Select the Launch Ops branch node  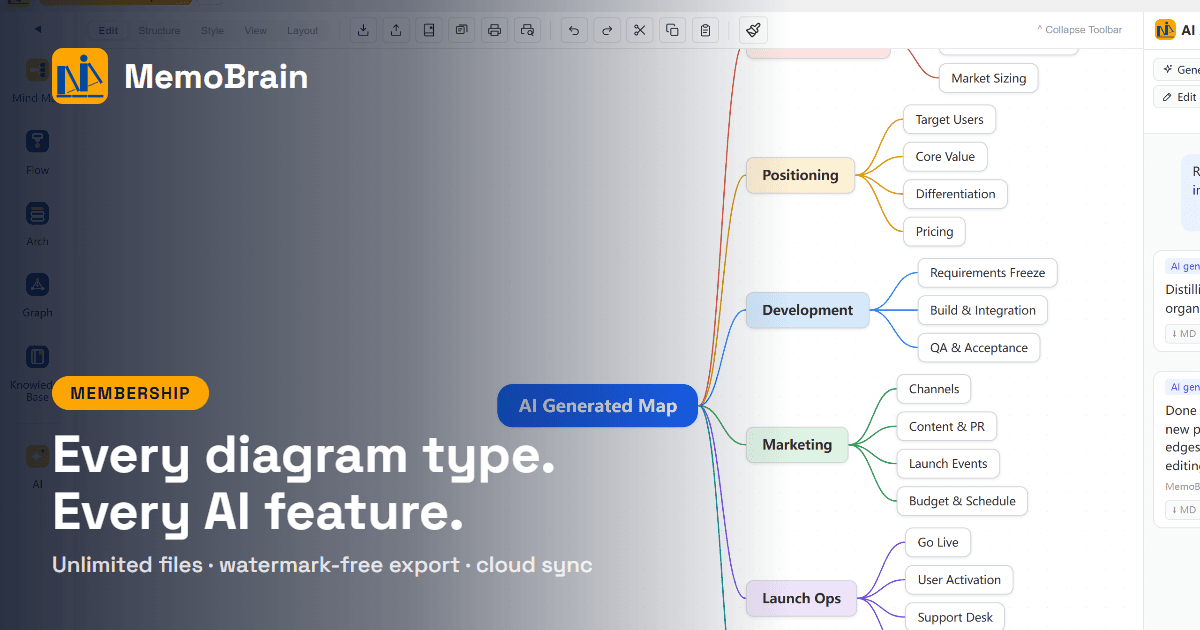tap(801, 598)
